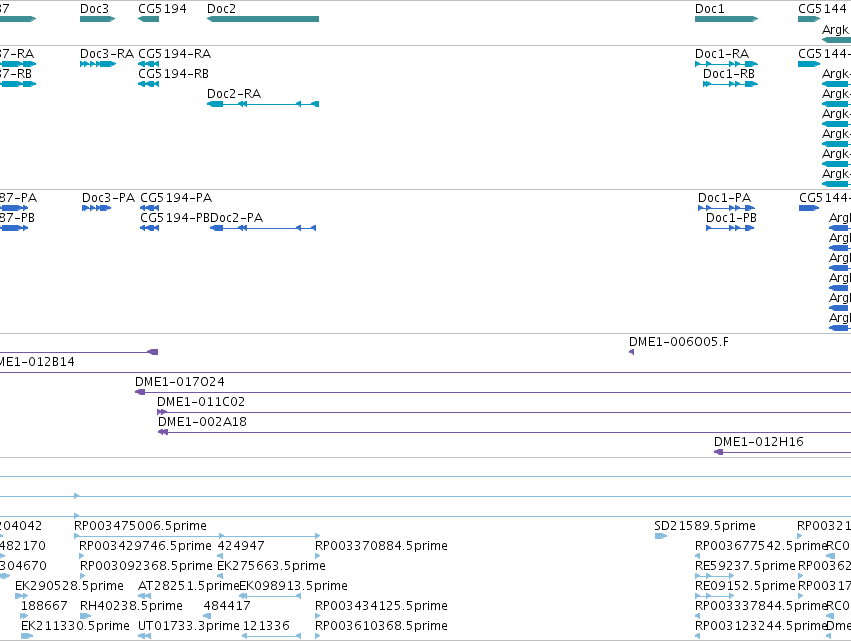Image resolution: width=851 pixels, height=641 pixels.
Task: Click the RP003677542.5prime EST marker
Action: point(697,556)
